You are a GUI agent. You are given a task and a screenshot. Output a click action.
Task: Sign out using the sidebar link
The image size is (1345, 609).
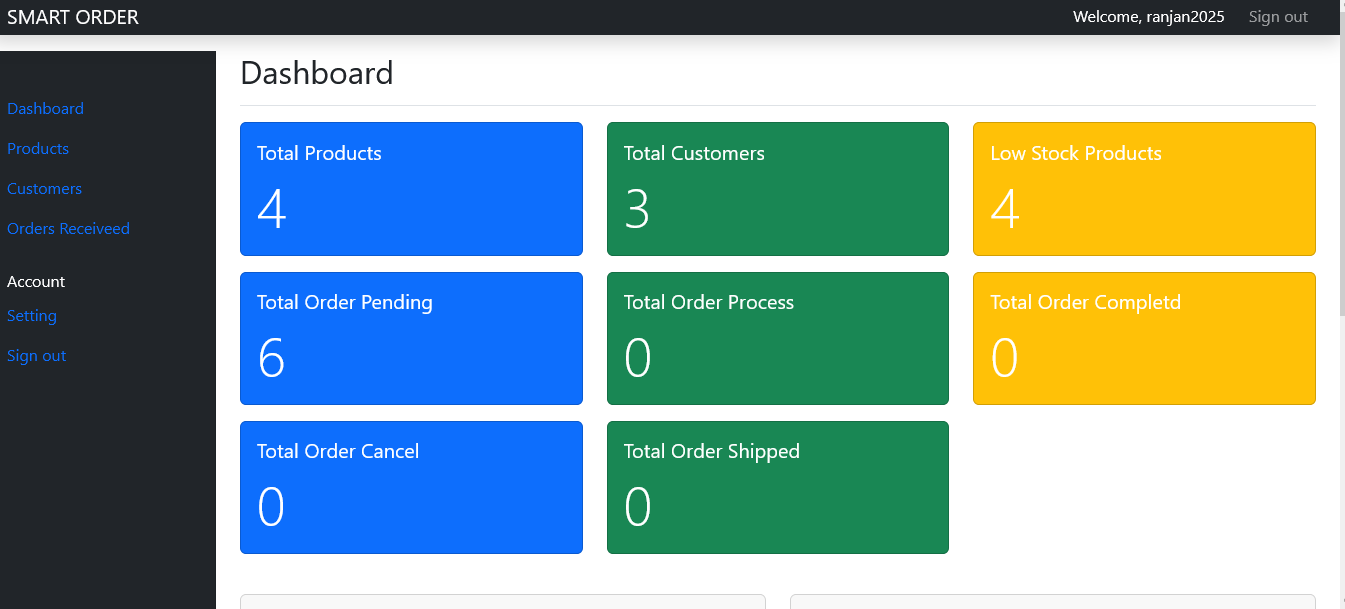pyautogui.click(x=36, y=355)
